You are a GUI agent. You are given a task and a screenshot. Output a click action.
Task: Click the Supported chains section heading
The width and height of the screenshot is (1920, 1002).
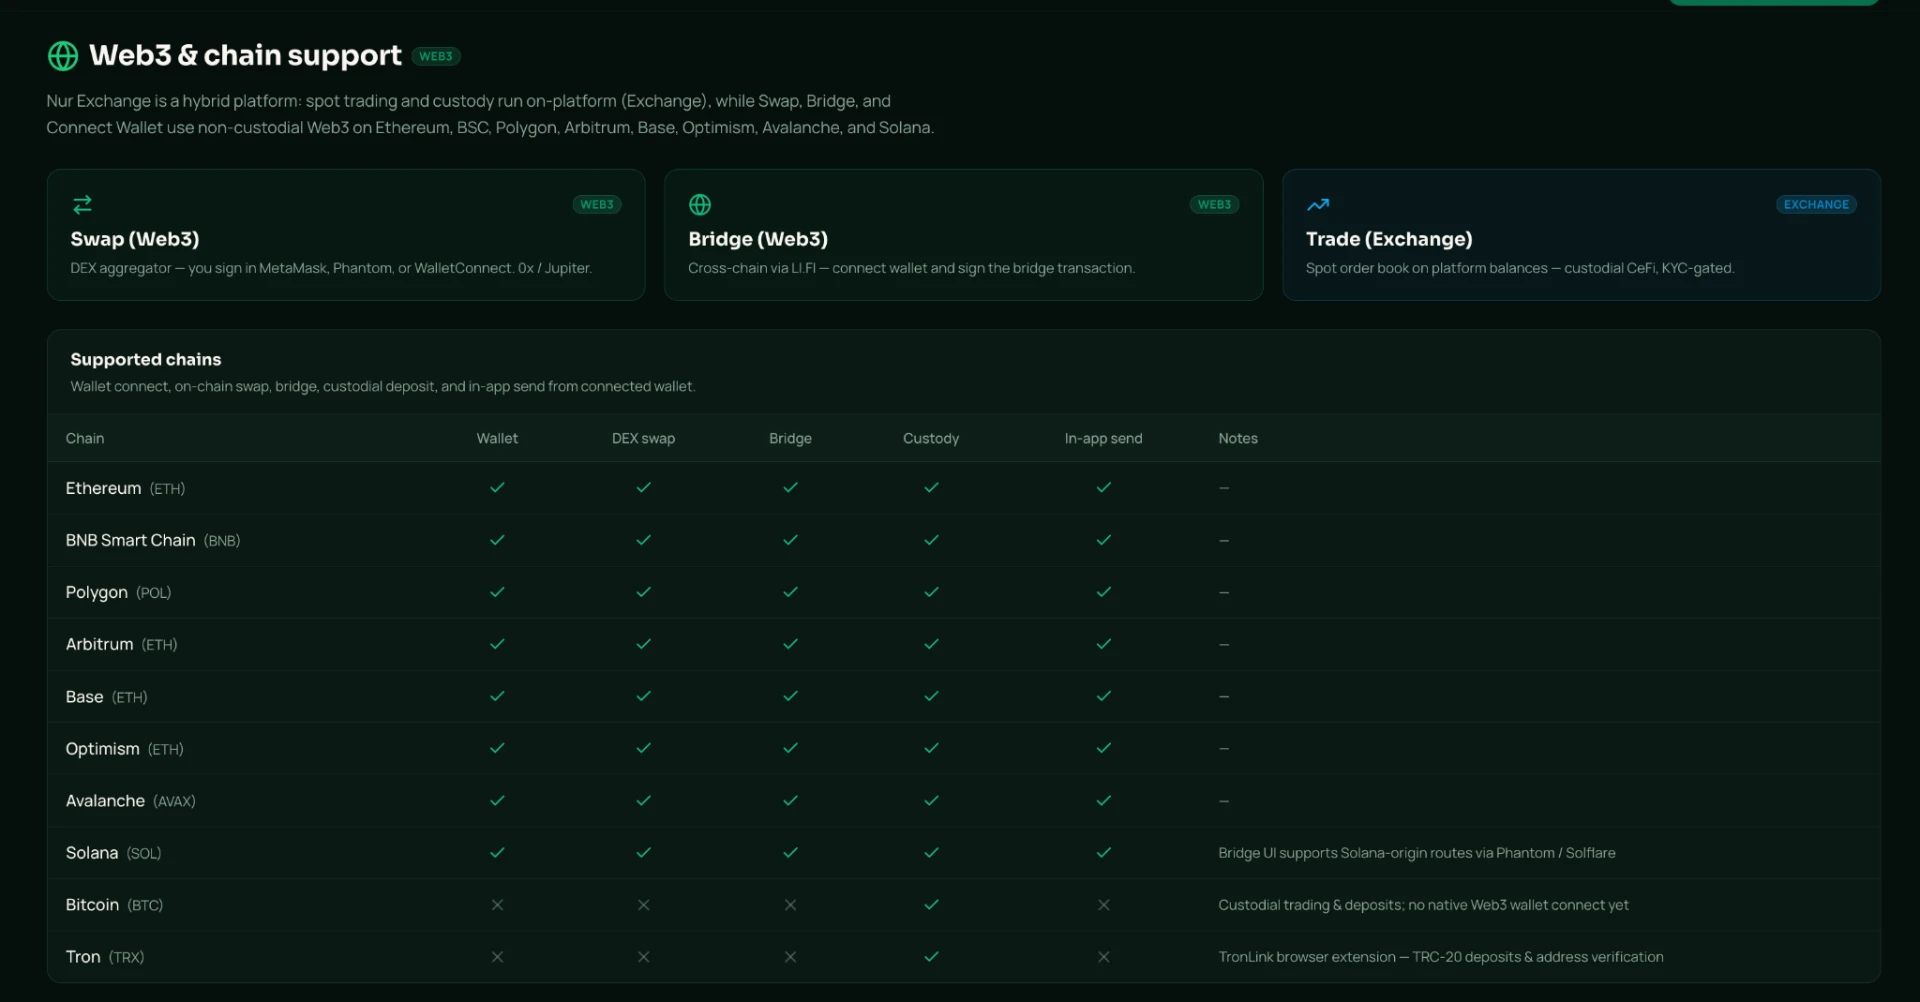tap(146, 359)
